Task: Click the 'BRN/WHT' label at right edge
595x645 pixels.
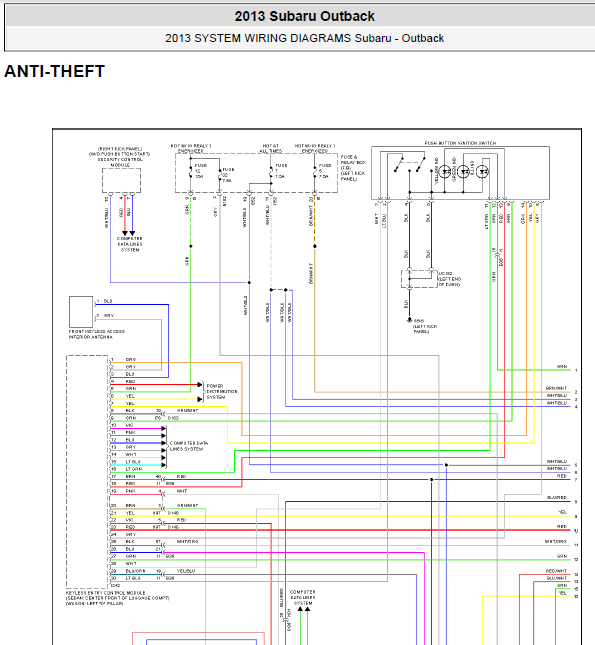Action: pos(556,388)
